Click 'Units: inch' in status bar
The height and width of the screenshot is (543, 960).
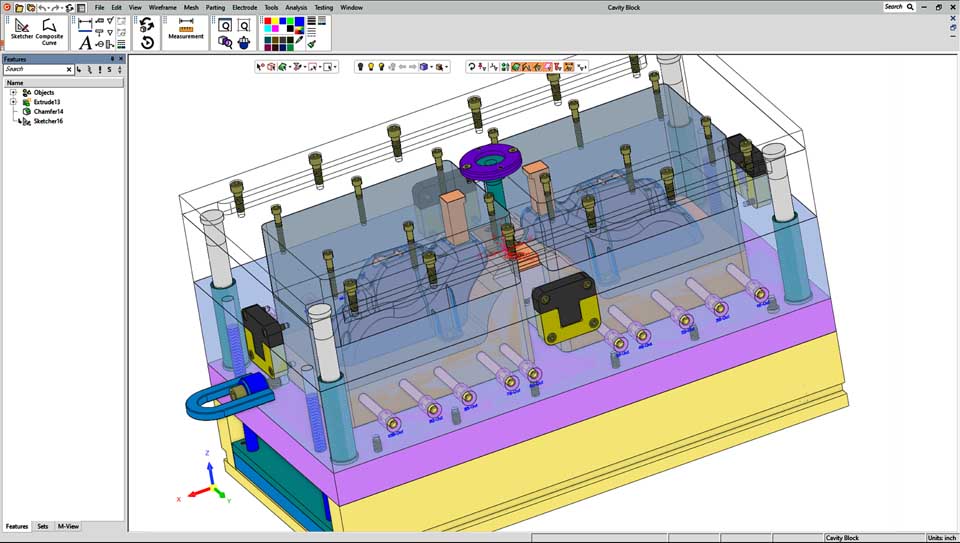[x=942, y=537]
